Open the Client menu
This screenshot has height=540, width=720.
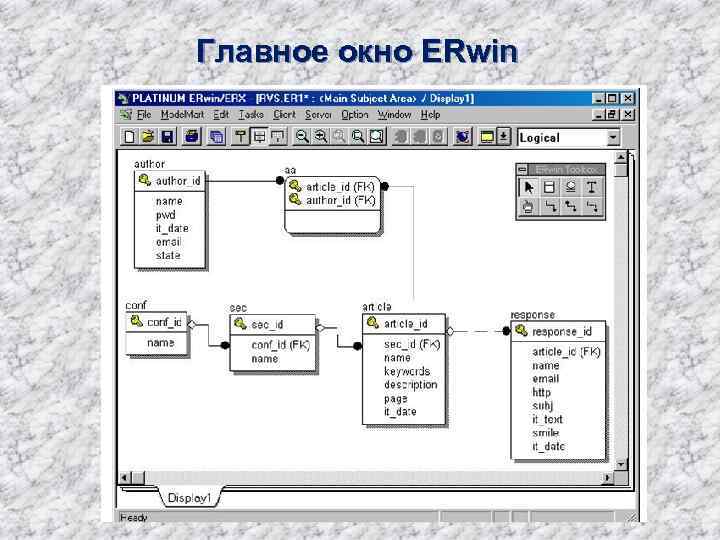(x=284, y=115)
